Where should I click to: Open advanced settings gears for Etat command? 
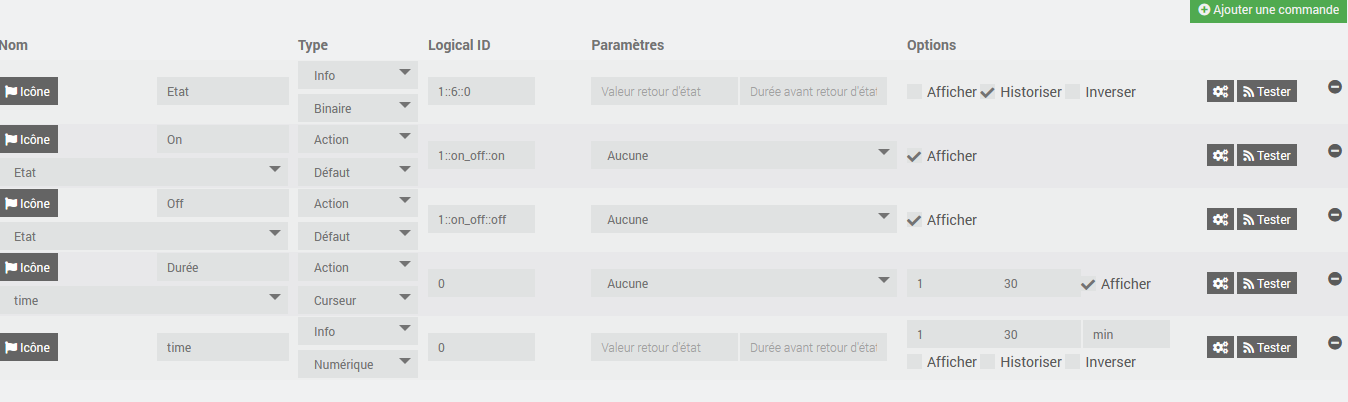1220,91
